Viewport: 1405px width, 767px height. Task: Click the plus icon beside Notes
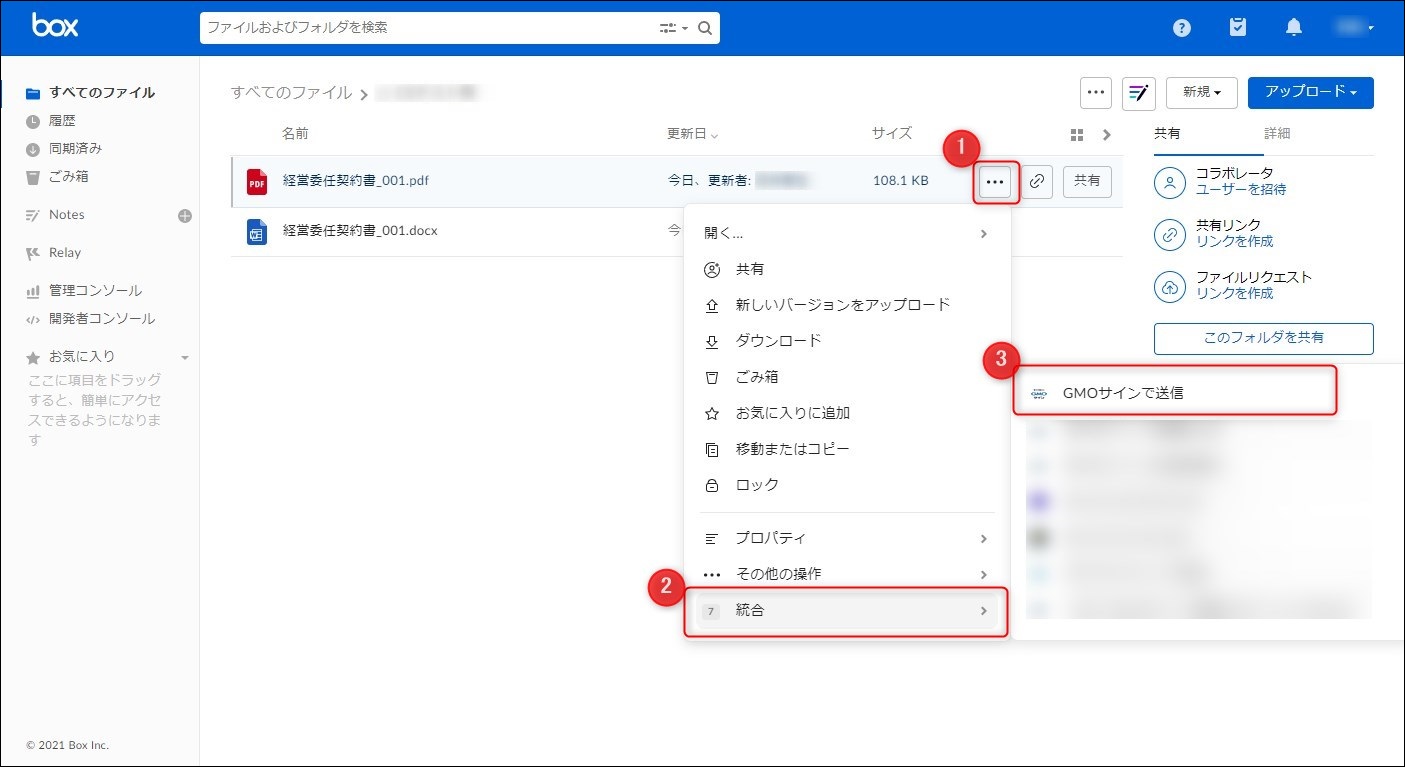point(185,215)
